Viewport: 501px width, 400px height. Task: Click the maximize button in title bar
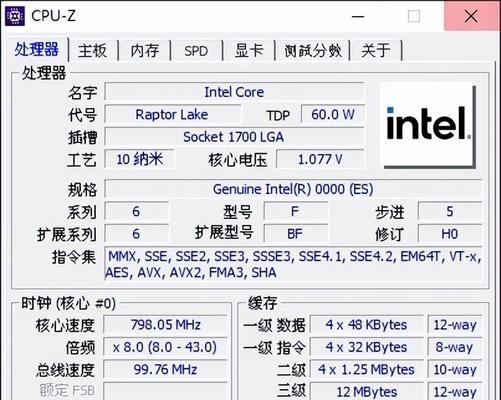pos(414,16)
